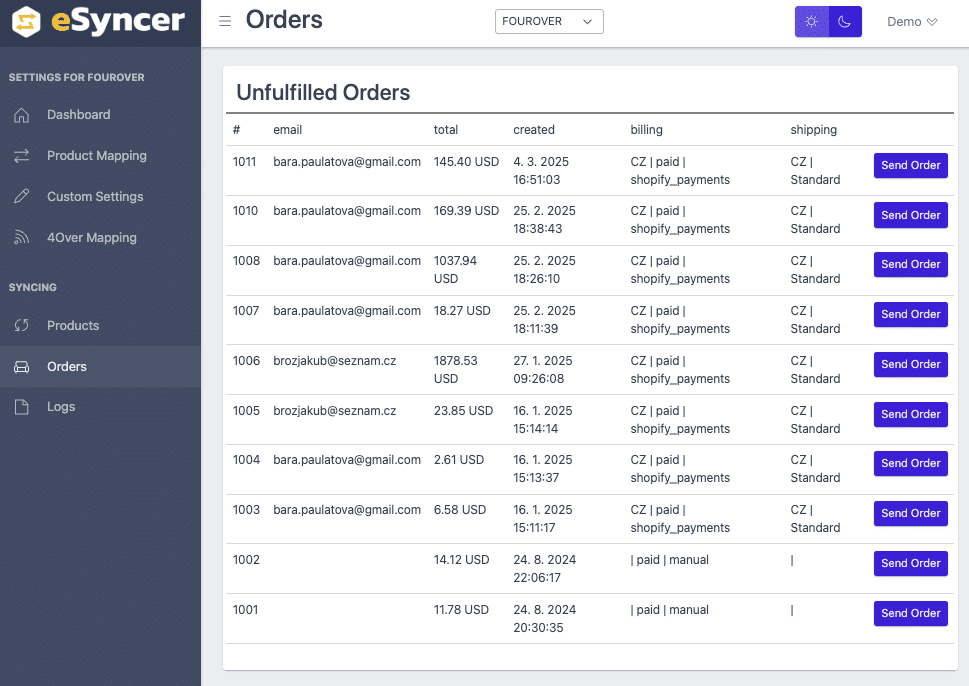Click the 145.40 USD total
This screenshot has height=686, width=969.
click(466, 162)
